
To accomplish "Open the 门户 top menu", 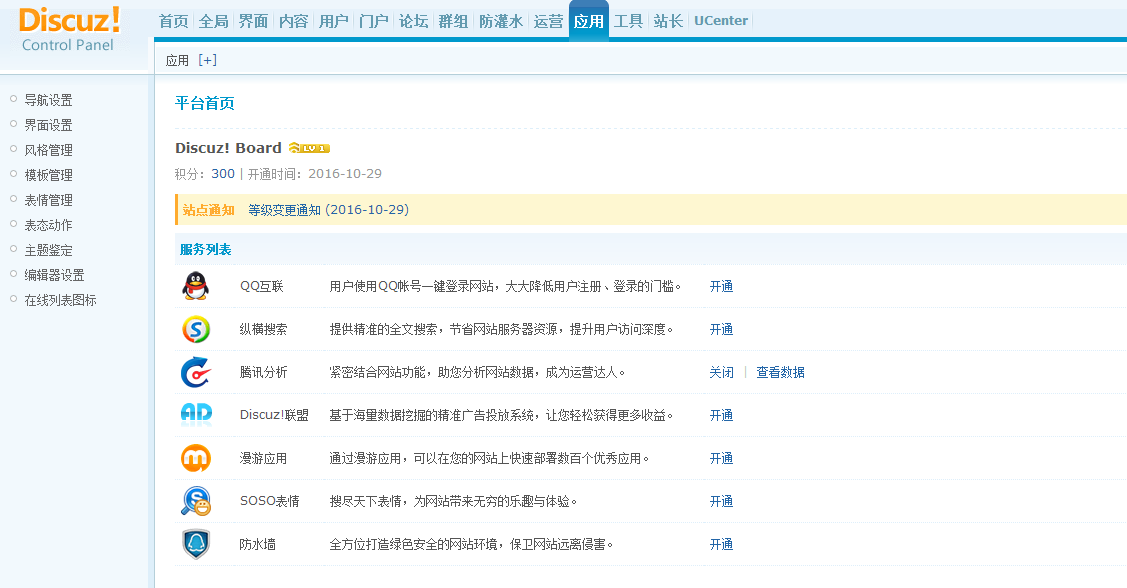I will (x=373, y=21).
